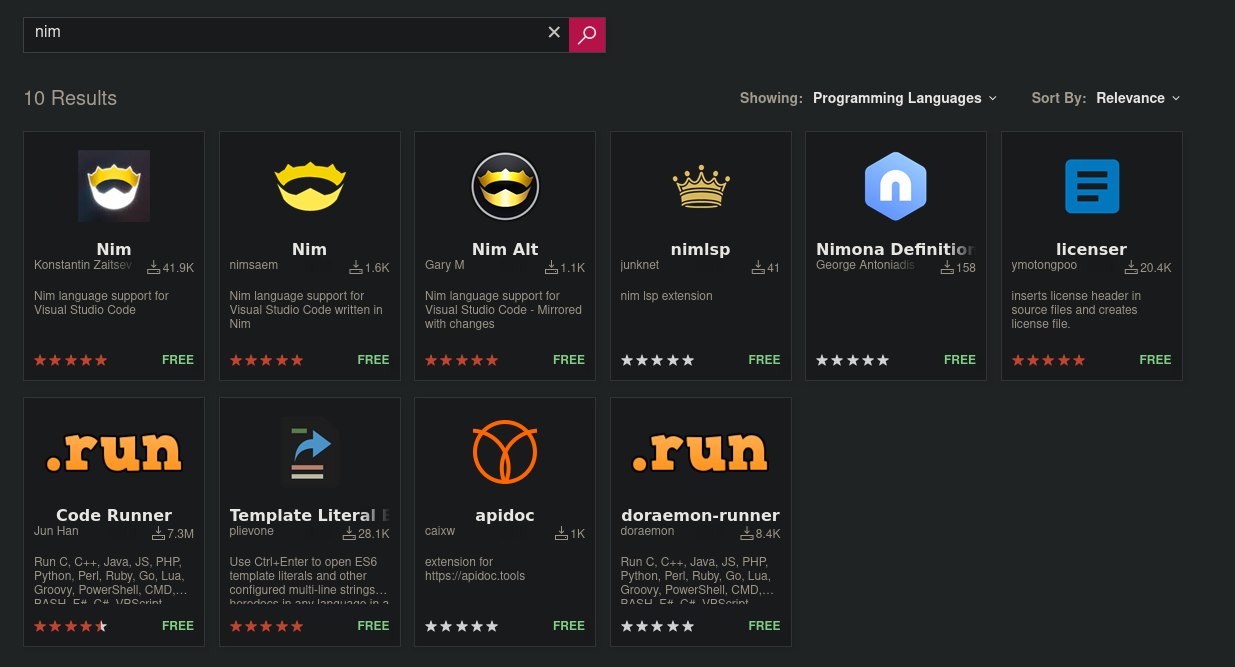This screenshot has width=1235, height=667.
Task: Open the apidoc extension title
Action: [505, 515]
